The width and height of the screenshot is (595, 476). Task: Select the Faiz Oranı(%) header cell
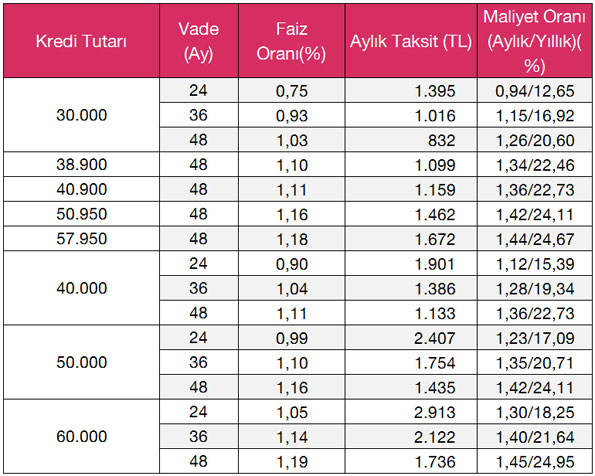291,41
